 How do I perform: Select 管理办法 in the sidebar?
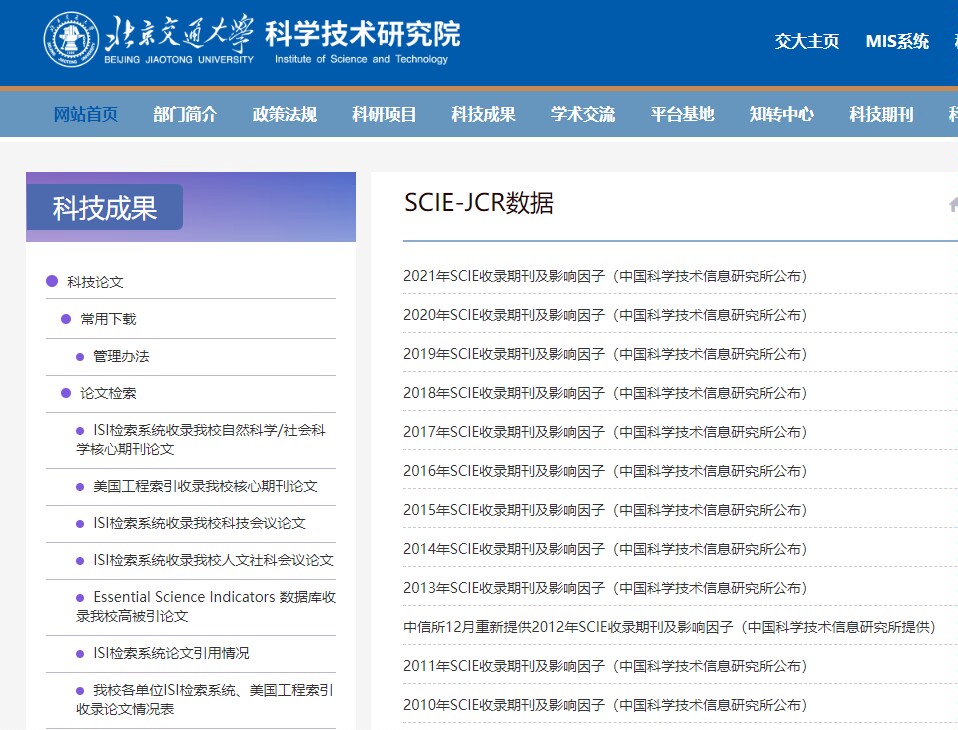[x=121, y=356]
